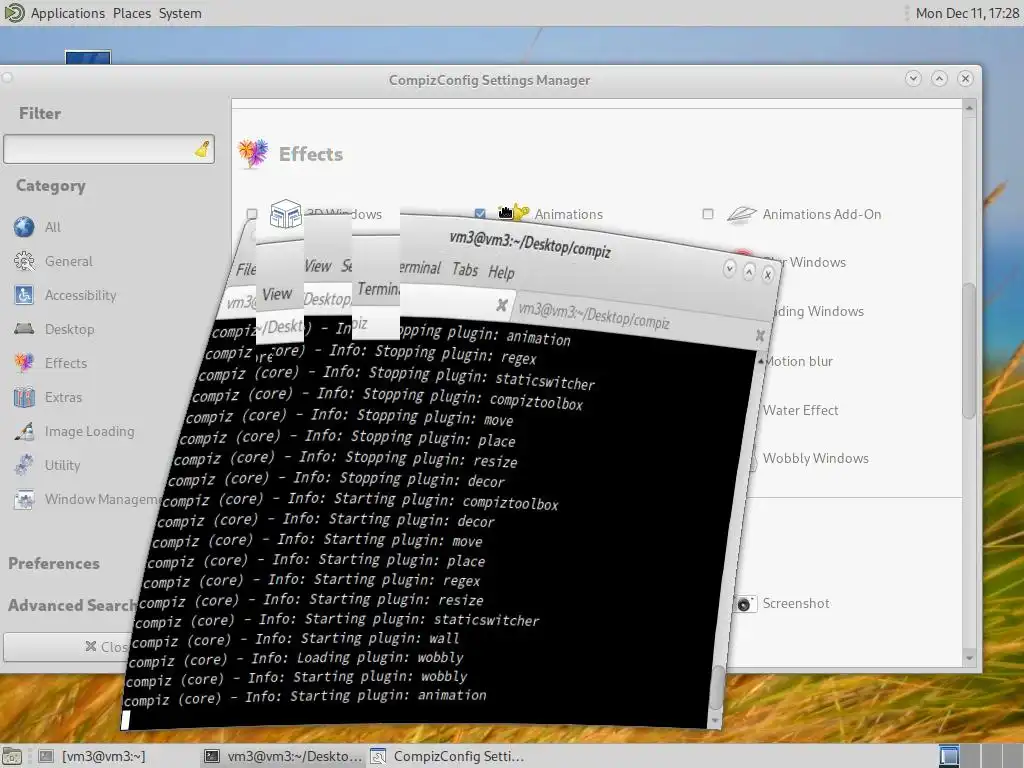
Task: Disable the Animations checkbox
Action: pyautogui.click(x=480, y=214)
